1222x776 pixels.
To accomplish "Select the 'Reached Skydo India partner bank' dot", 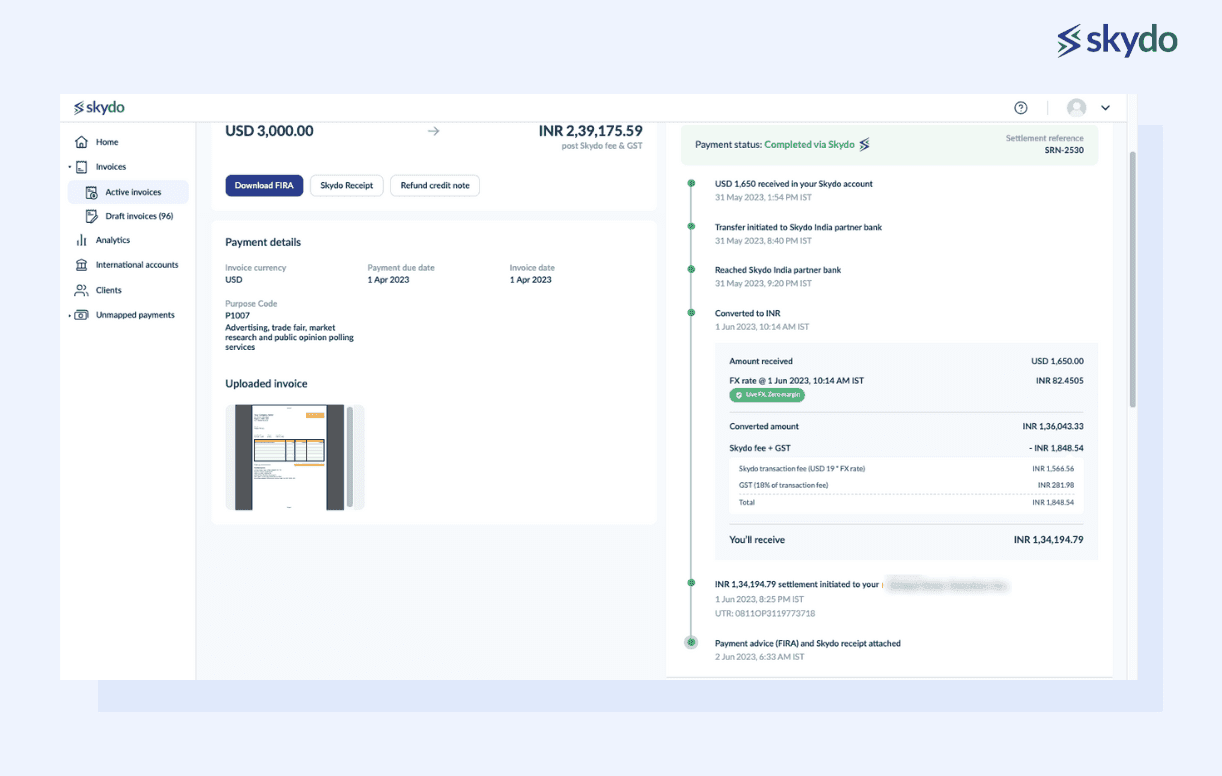I will point(690,270).
